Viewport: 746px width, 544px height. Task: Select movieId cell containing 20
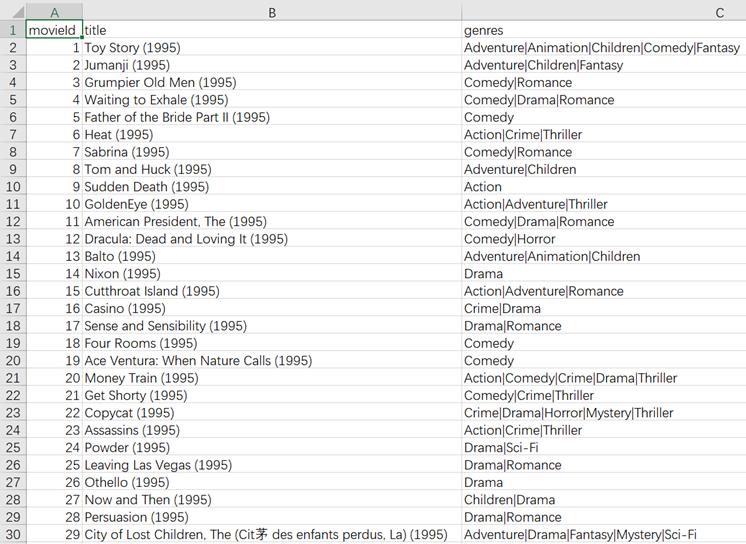point(54,378)
